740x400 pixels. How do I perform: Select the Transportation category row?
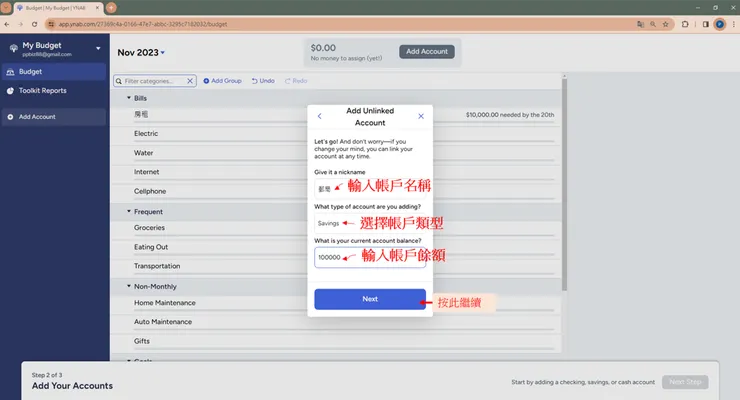click(x=336, y=266)
